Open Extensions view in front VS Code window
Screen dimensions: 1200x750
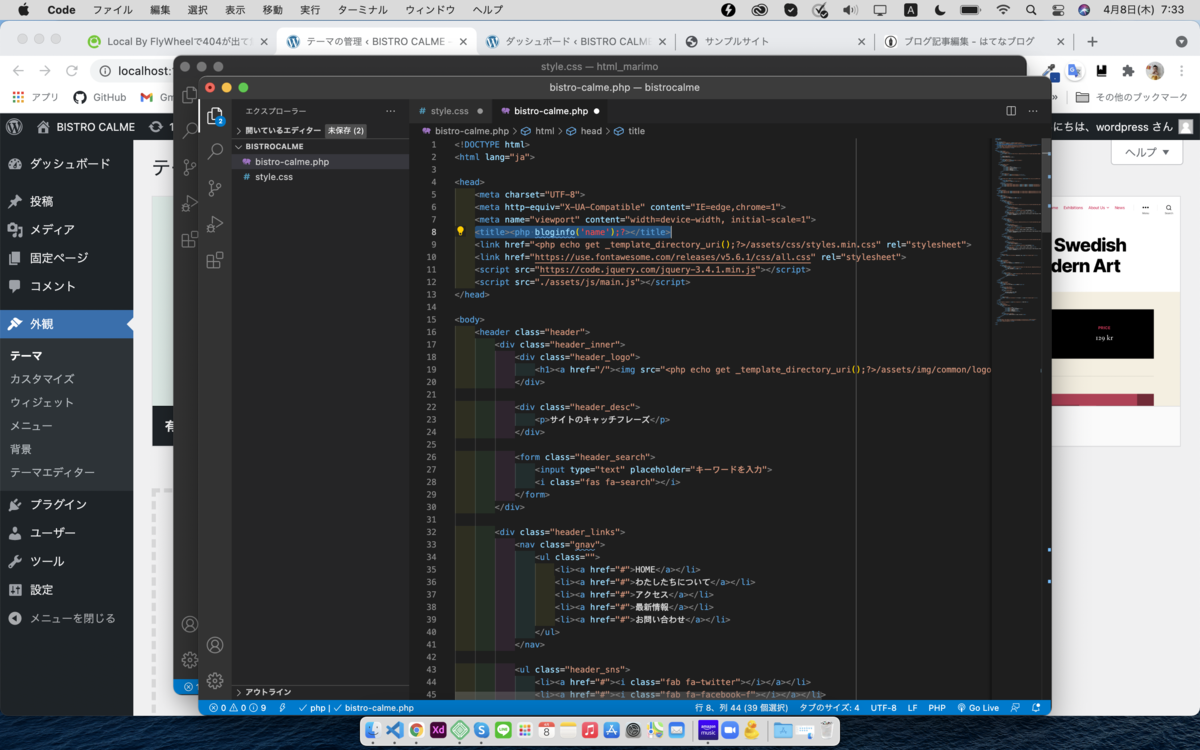[214, 260]
